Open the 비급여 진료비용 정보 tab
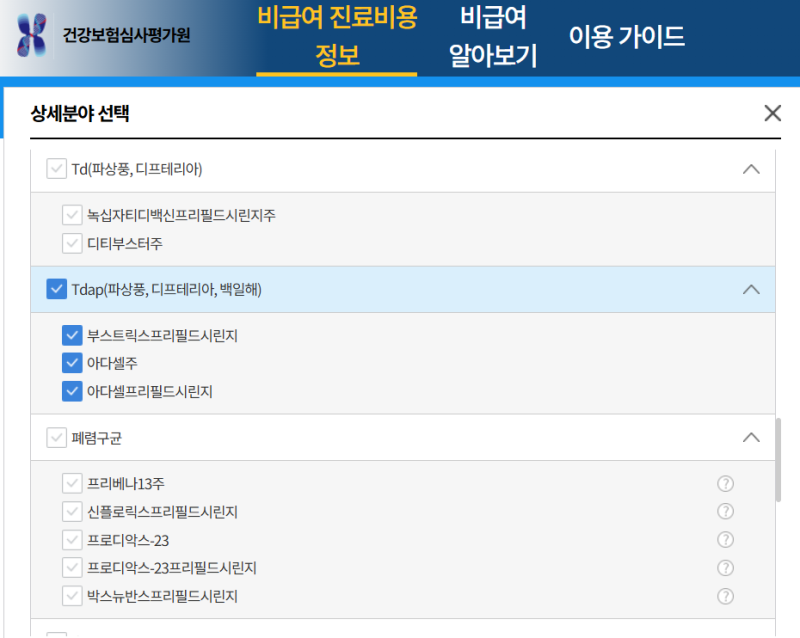Image resolution: width=800 pixels, height=638 pixels. (337, 37)
